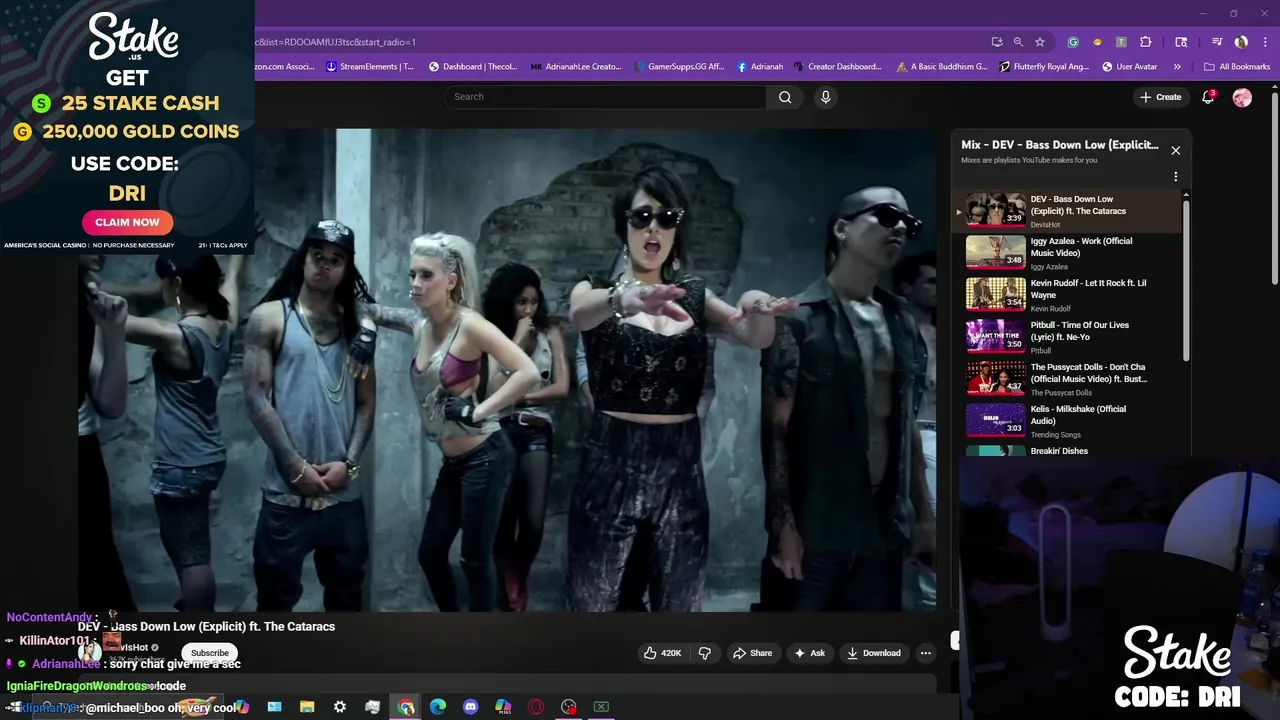Subscribe to the DevIsHot channel
This screenshot has height=720, width=1280.
pos(210,653)
